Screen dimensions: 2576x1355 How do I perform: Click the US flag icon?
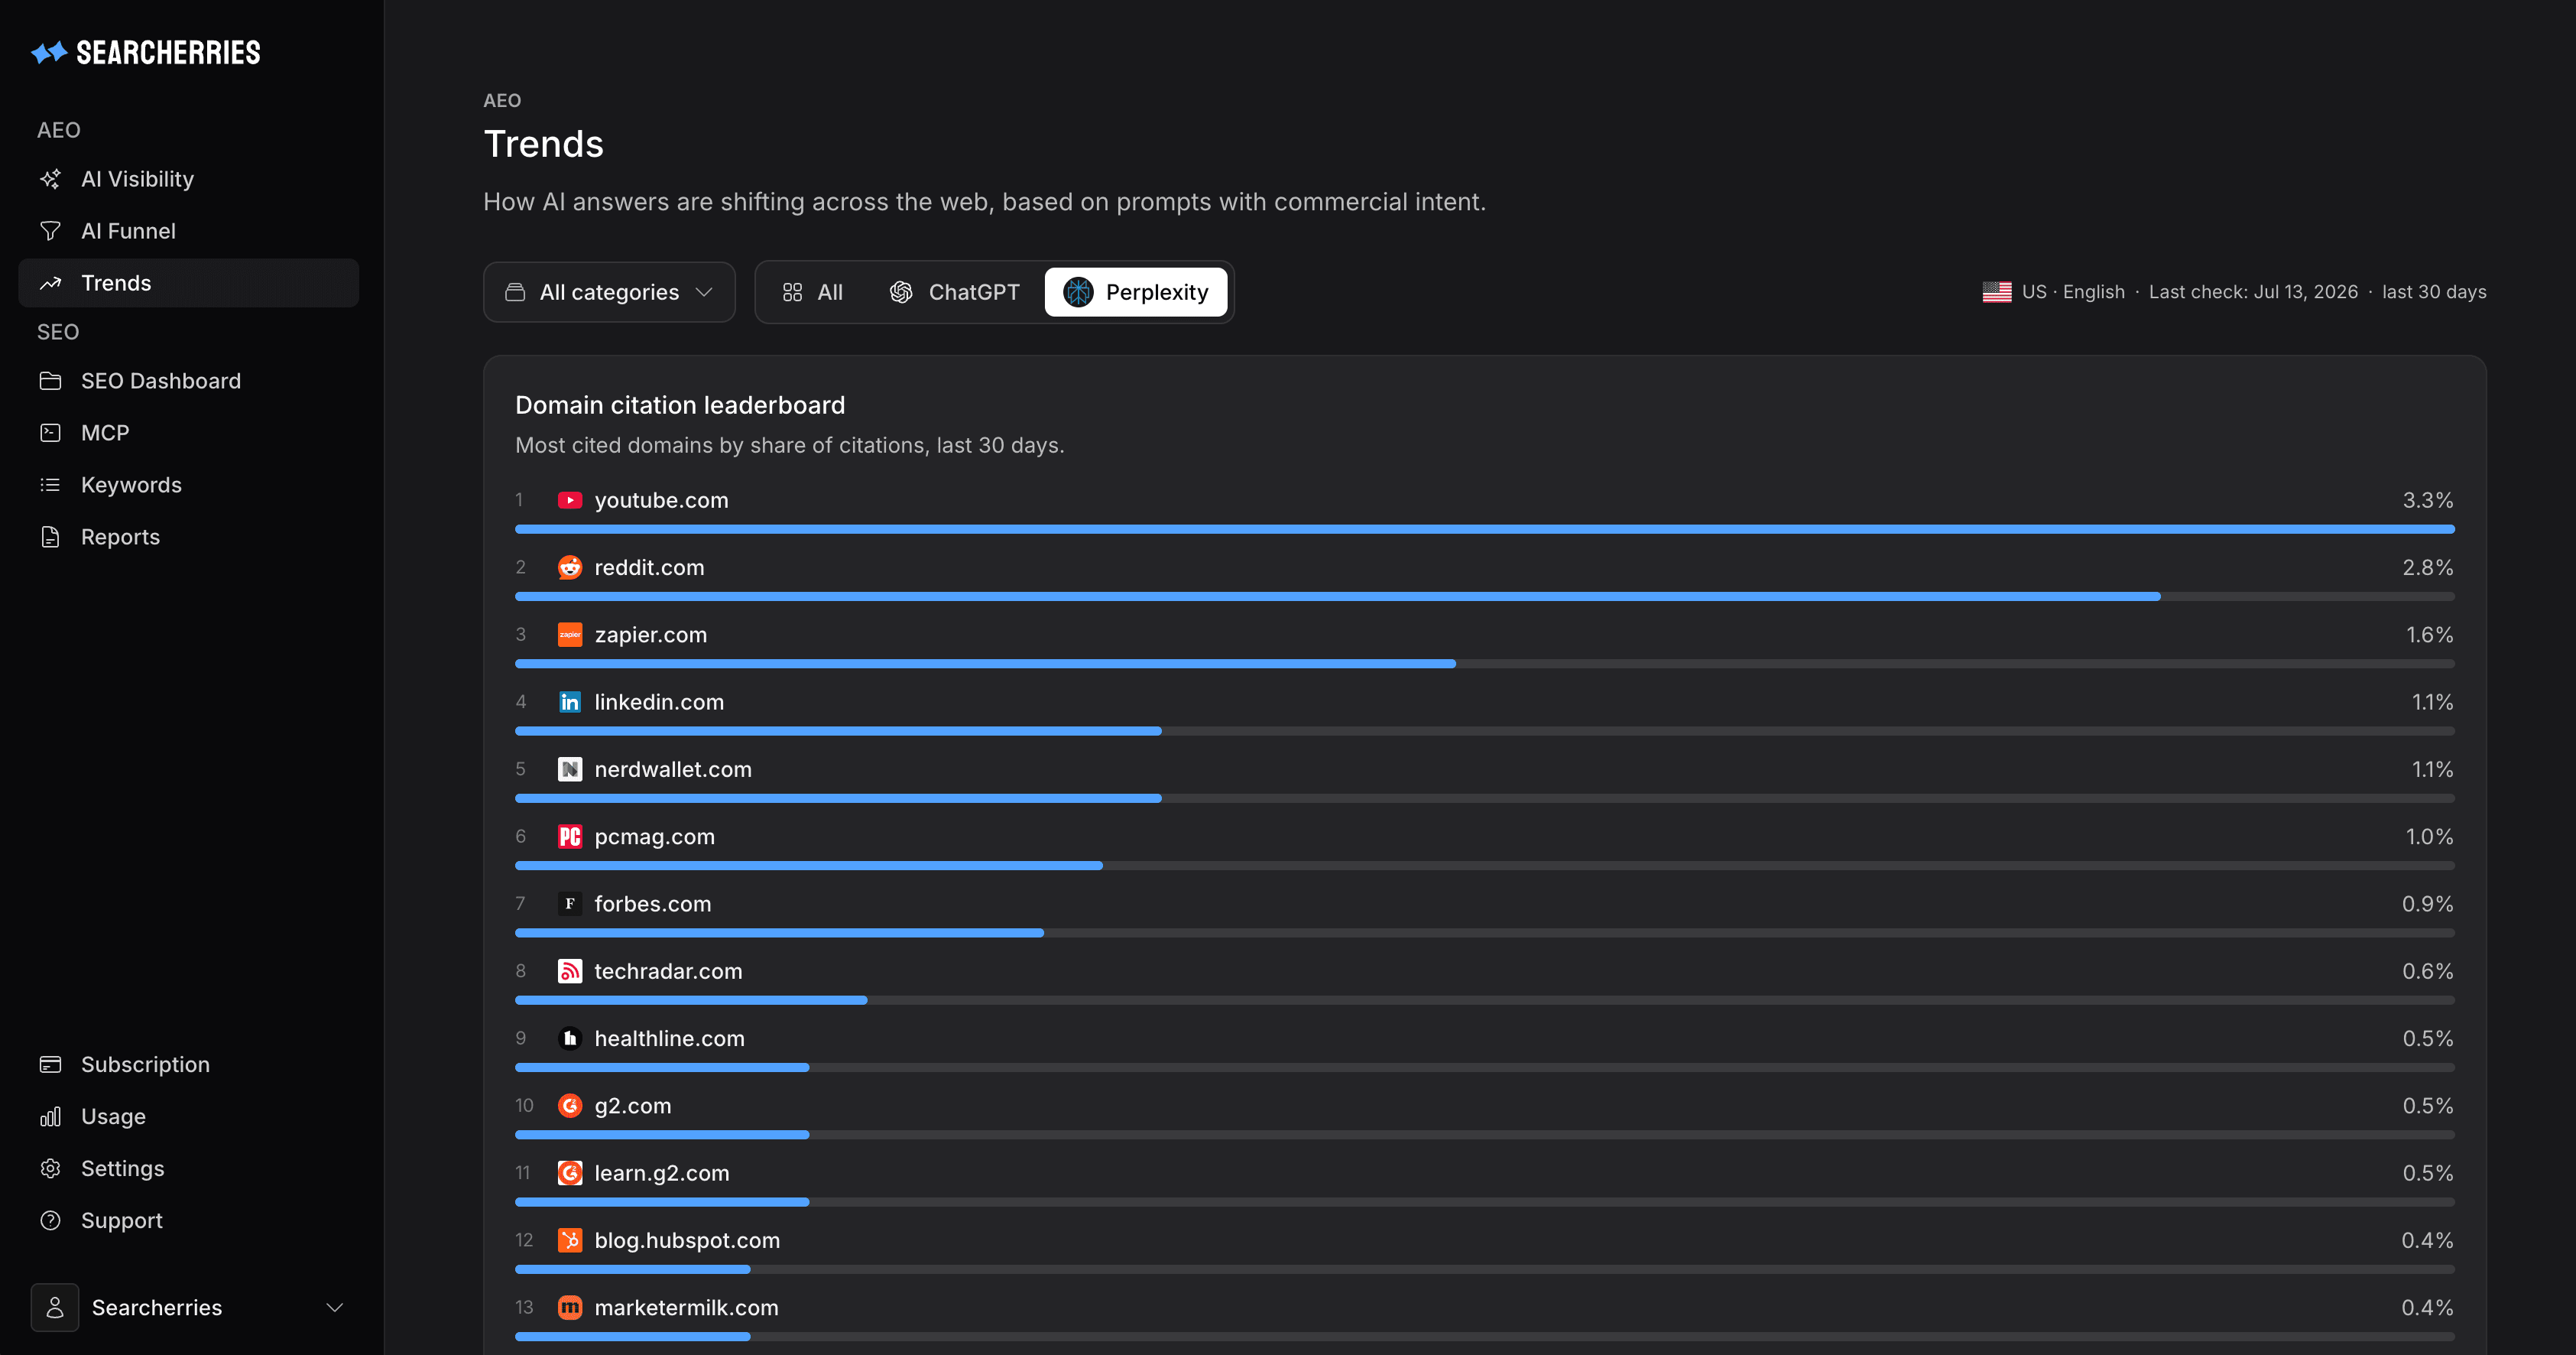1997,292
